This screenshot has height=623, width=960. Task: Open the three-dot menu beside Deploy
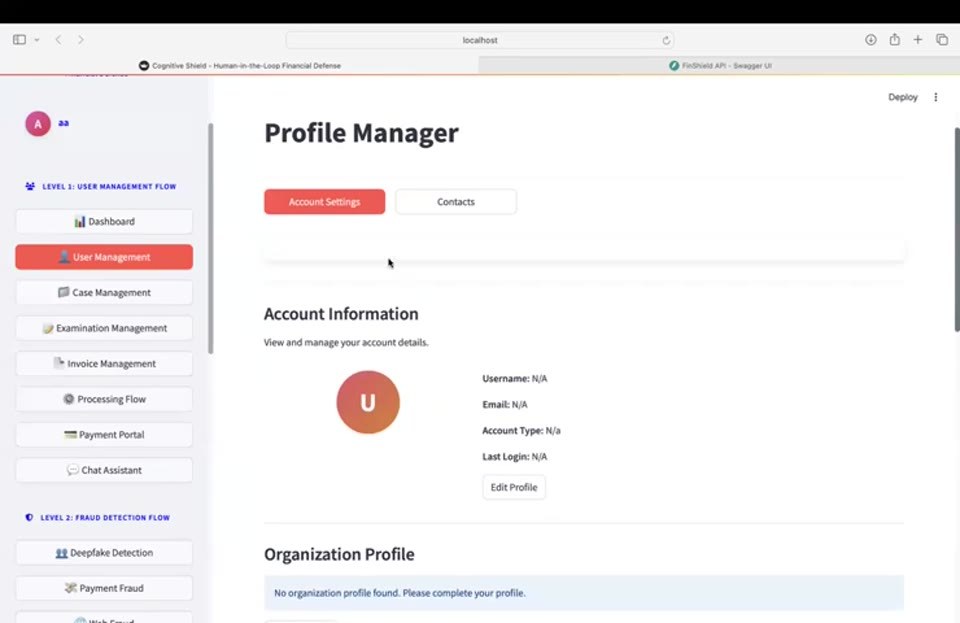936,97
